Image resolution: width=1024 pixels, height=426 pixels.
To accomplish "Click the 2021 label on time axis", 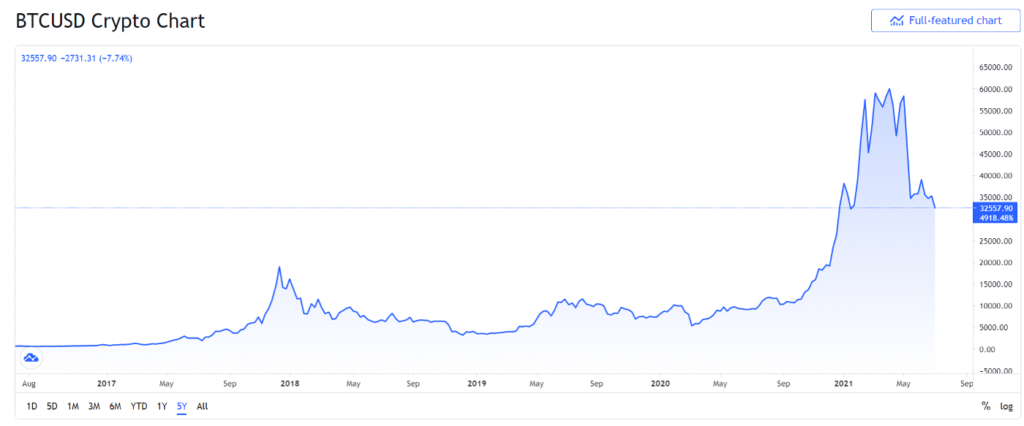I will (x=844, y=382).
